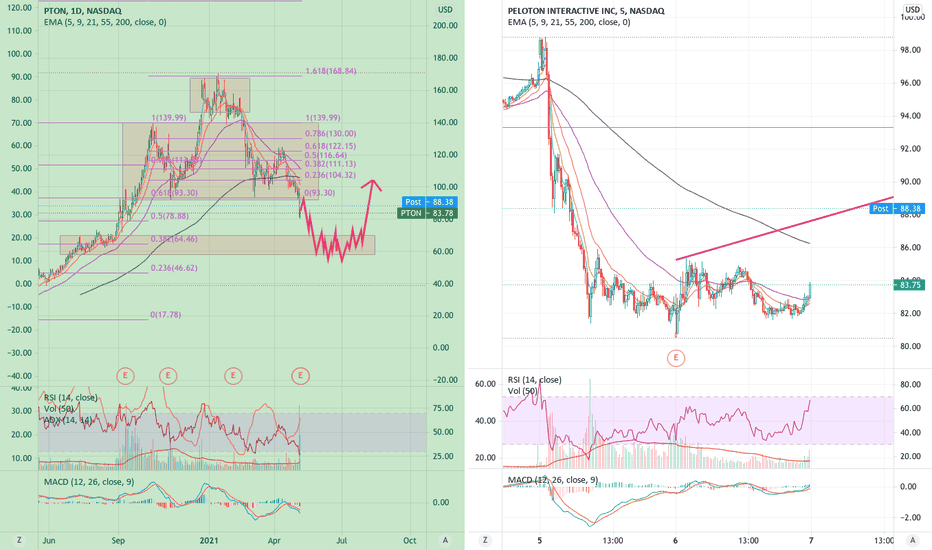932x550 pixels.
Task: Select the rising pink trend line on 5-minute chart
Action: coord(785,228)
